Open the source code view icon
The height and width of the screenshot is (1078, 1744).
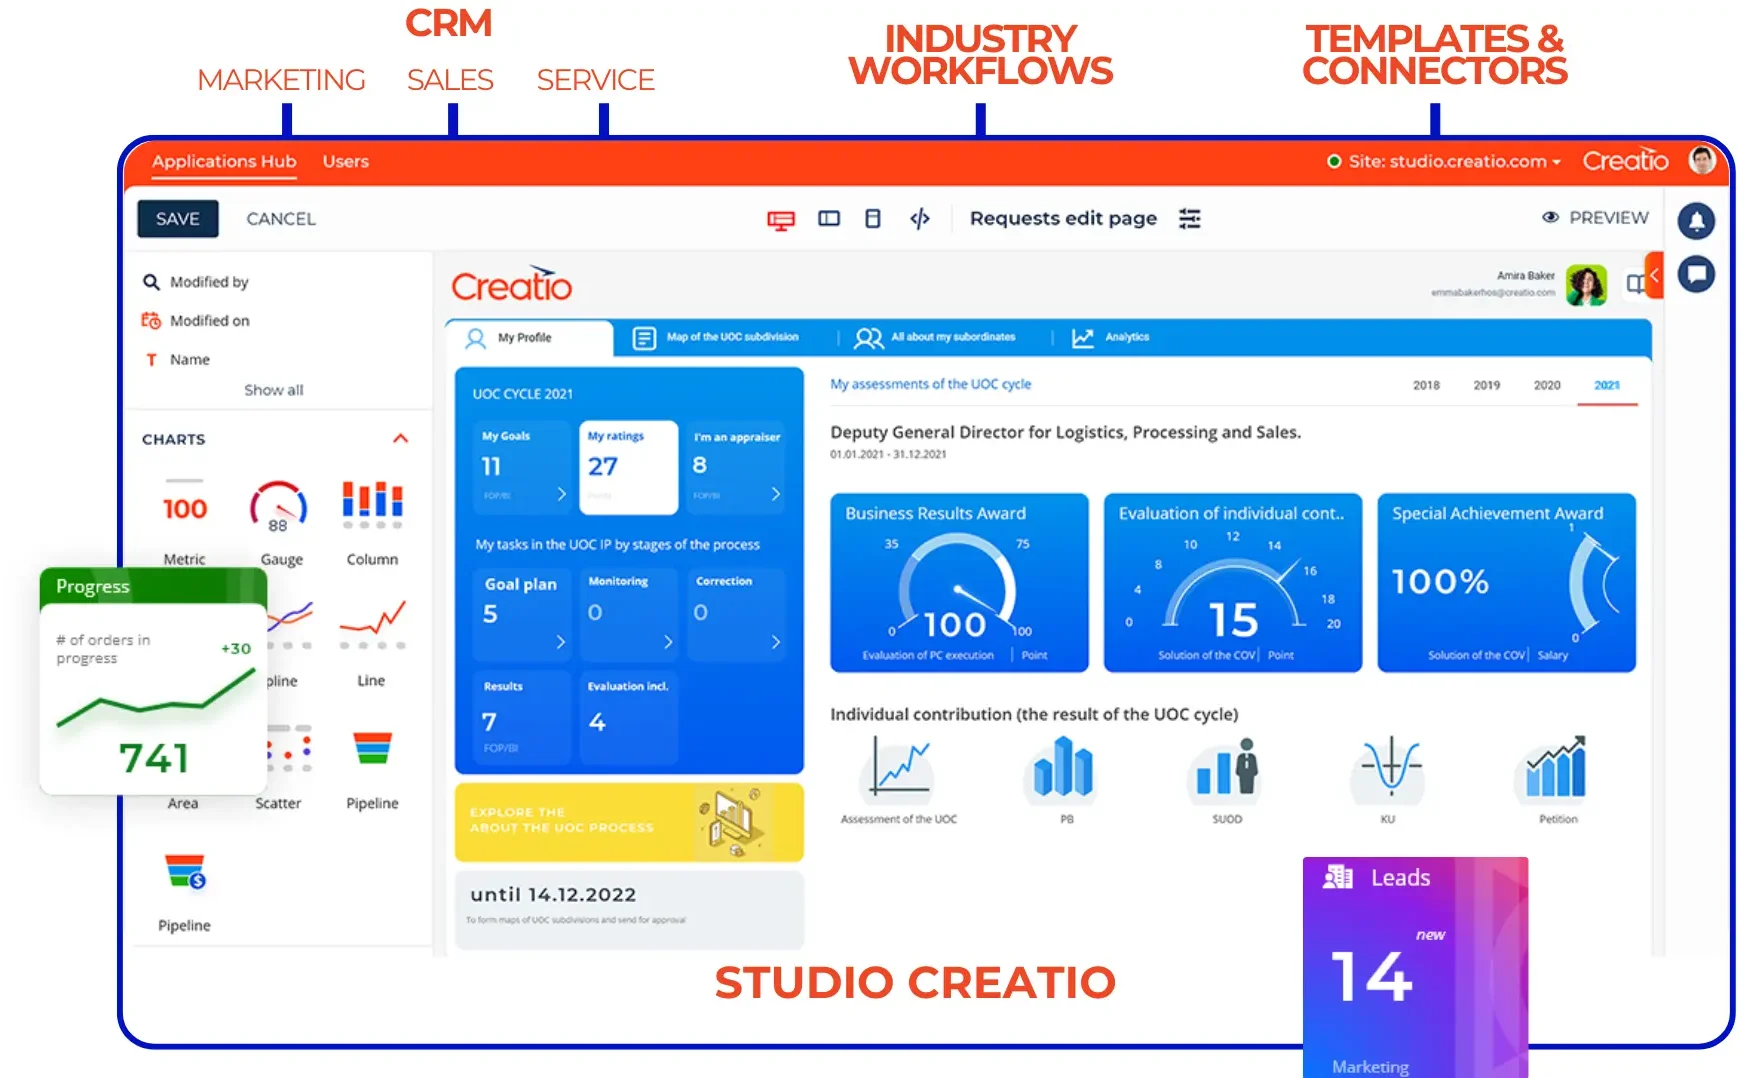920,219
